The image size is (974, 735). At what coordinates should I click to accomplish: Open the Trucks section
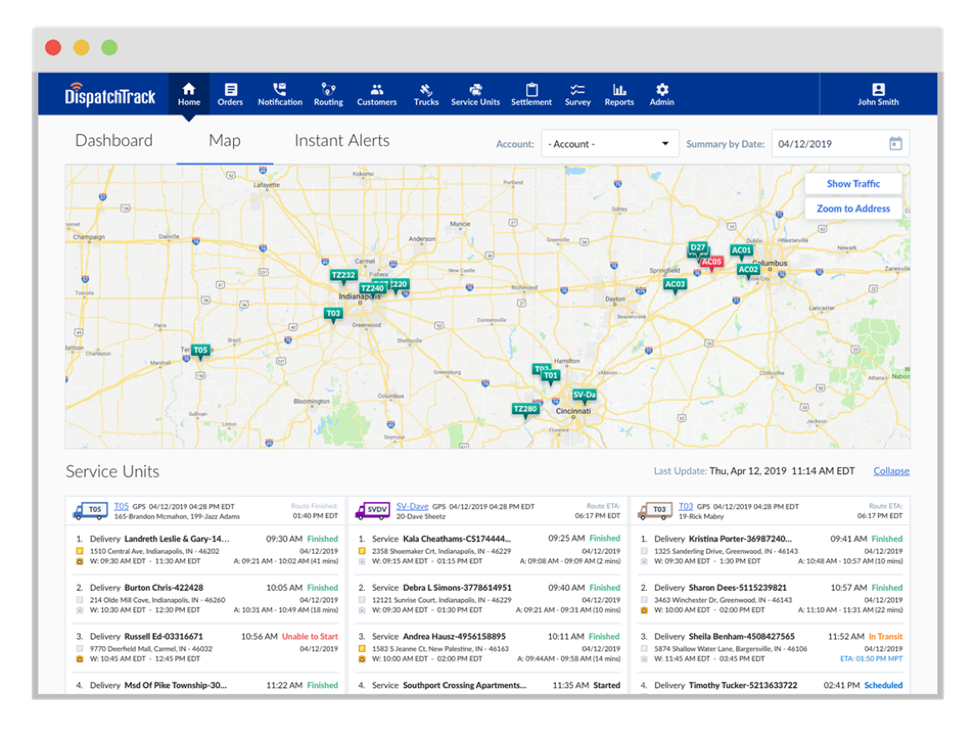[x=426, y=94]
